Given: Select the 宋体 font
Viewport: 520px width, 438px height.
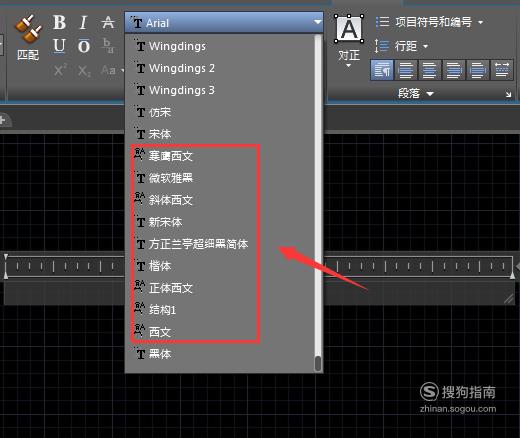Looking at the screenshot, I should 220,134.
